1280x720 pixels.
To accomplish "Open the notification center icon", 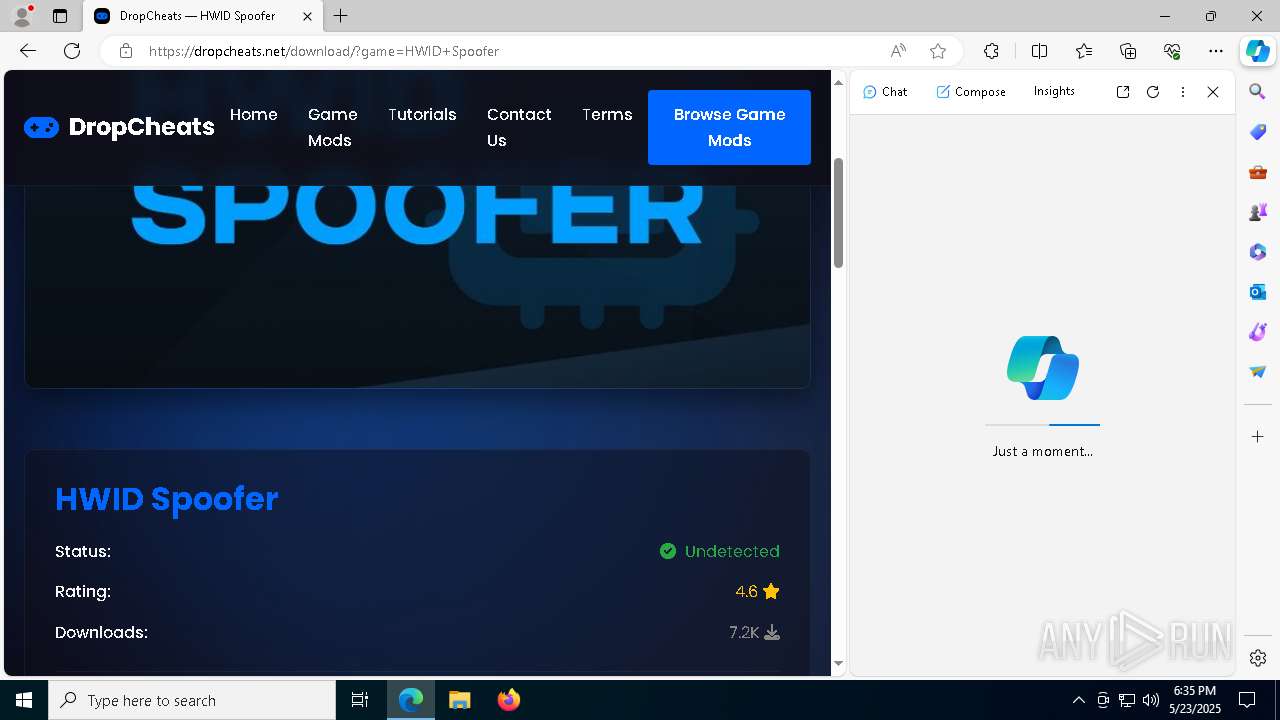I will [x=1247, y=700].
